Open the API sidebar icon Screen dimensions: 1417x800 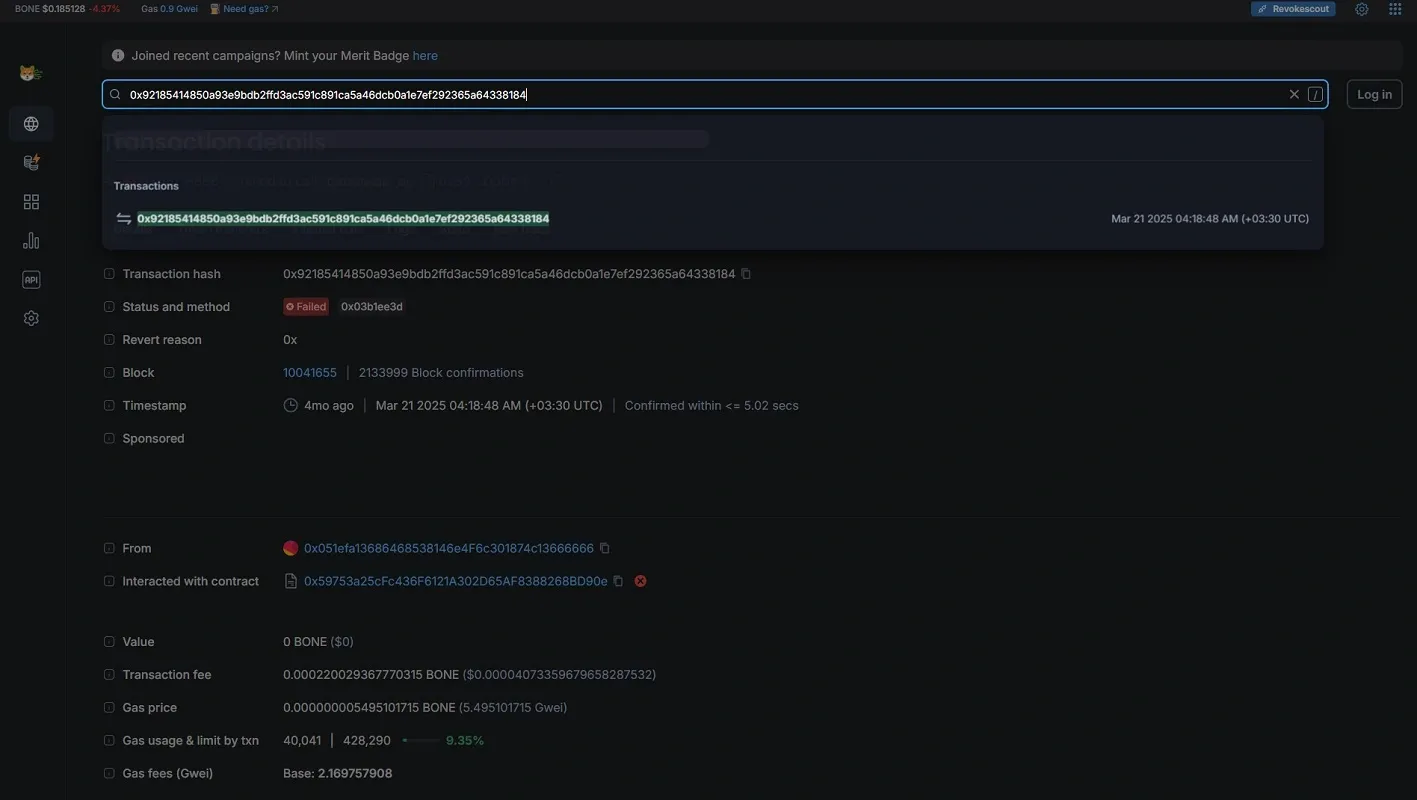click(x=31, y=280)
